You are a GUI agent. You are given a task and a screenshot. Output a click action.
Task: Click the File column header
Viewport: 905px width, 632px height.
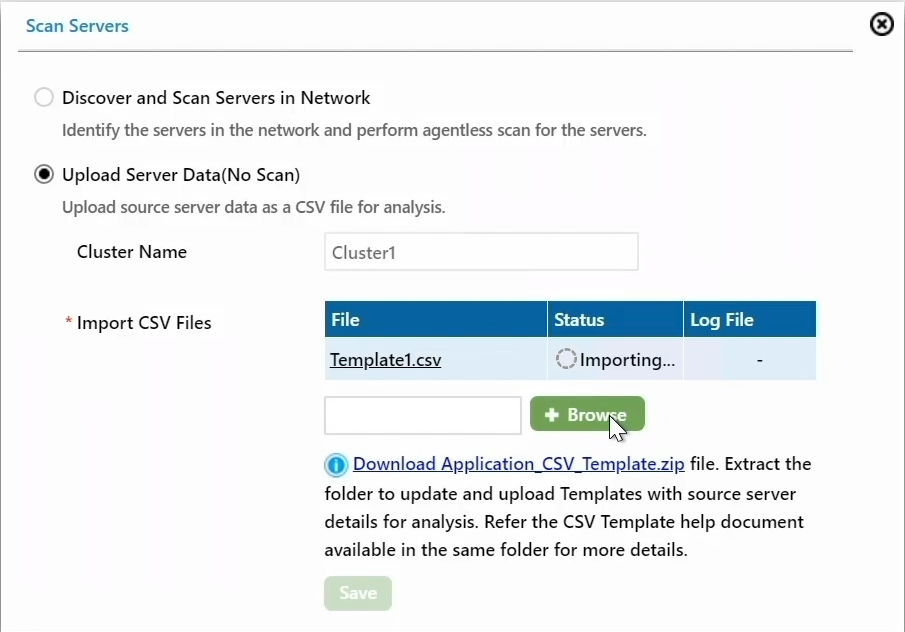pyautogui.click(x=436, y=319)
